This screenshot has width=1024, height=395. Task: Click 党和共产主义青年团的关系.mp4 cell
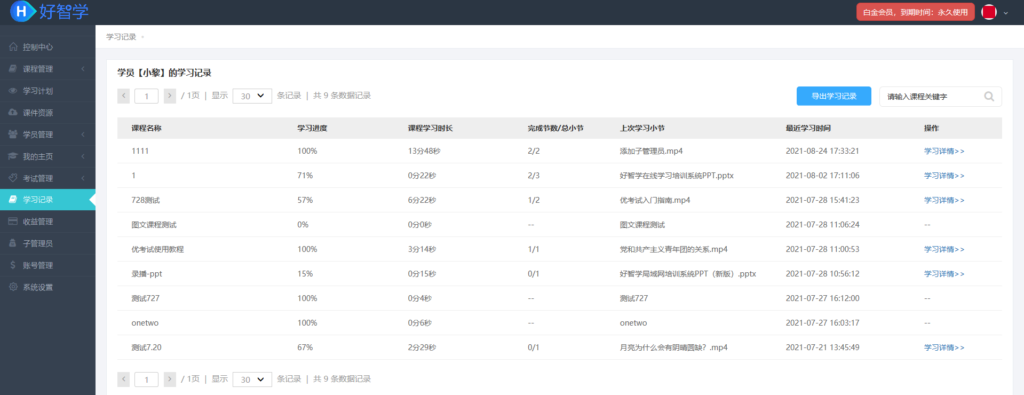[x=673, y=249]
